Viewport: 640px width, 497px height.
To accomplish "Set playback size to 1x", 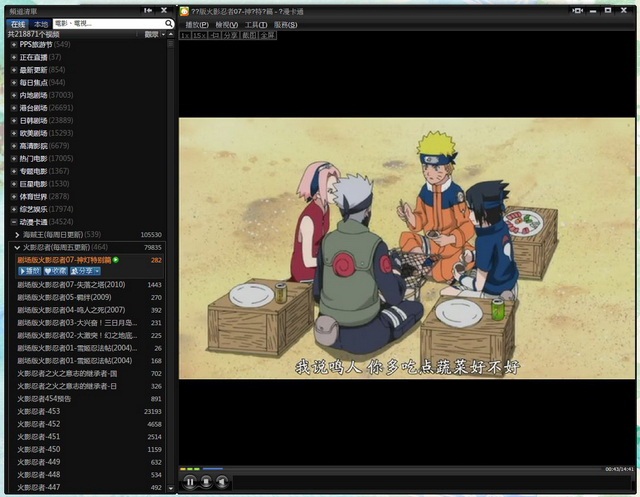I will pyautogui.click(x=185, y=36).
